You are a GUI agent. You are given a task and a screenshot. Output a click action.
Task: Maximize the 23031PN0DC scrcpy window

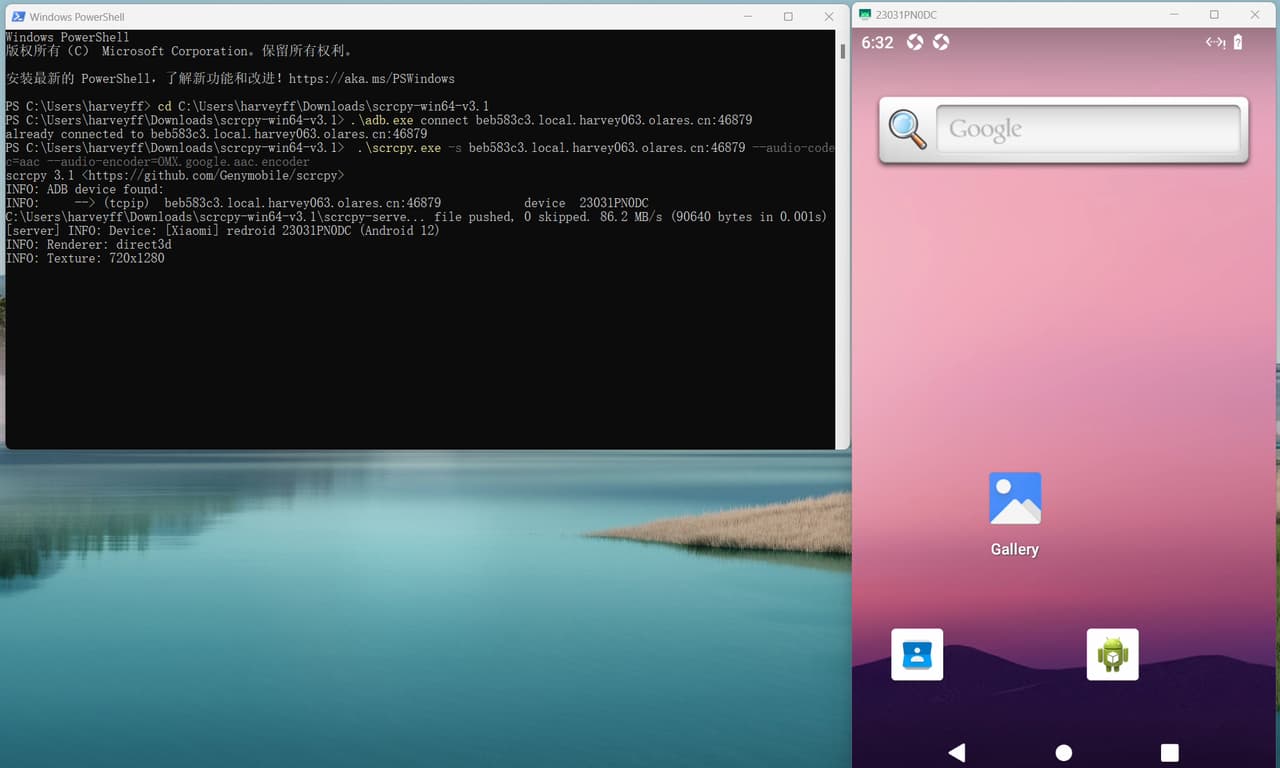[x=1214, y=15]
